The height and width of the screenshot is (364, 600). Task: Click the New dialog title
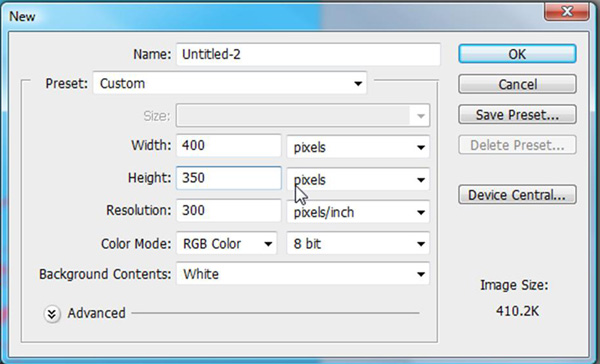22,16
